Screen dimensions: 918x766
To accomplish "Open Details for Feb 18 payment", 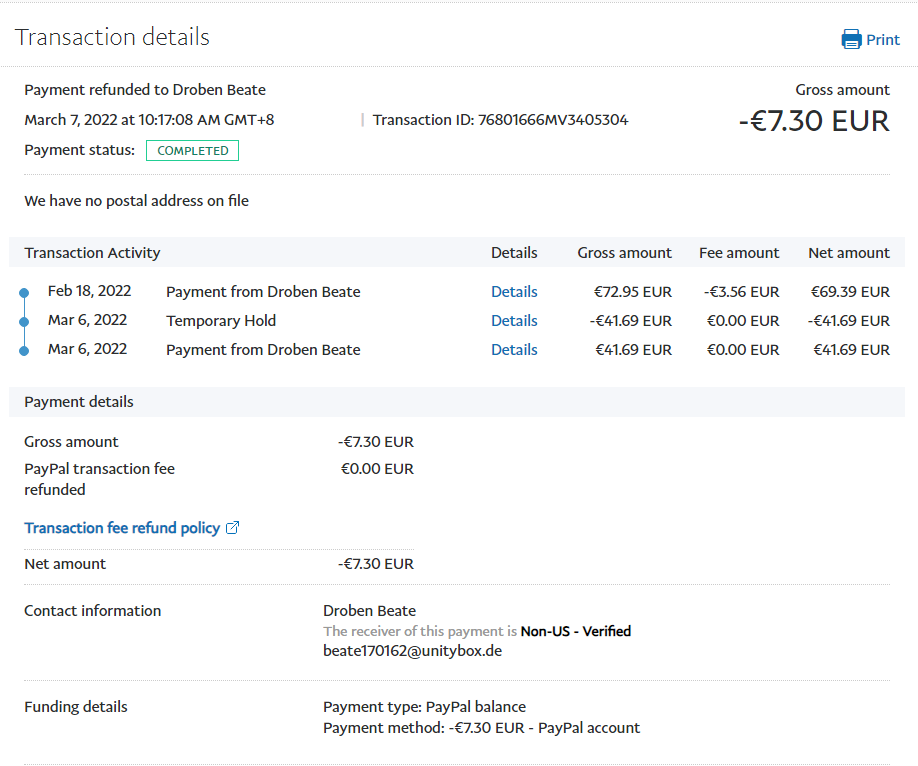I will click(x=514, y=292).
